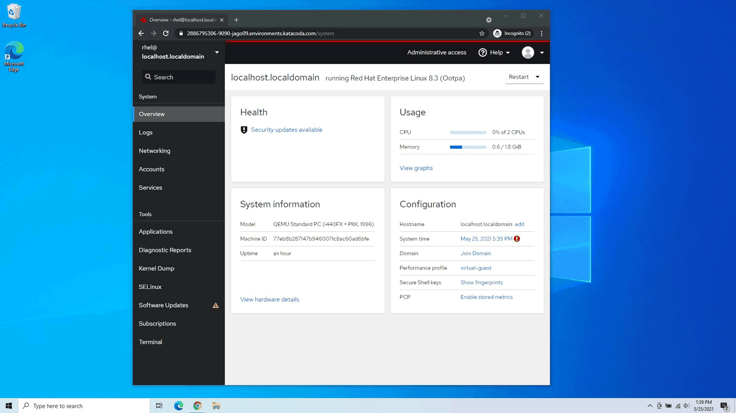
Task: Close the Overview browser tab
Action: coord(222,20)
